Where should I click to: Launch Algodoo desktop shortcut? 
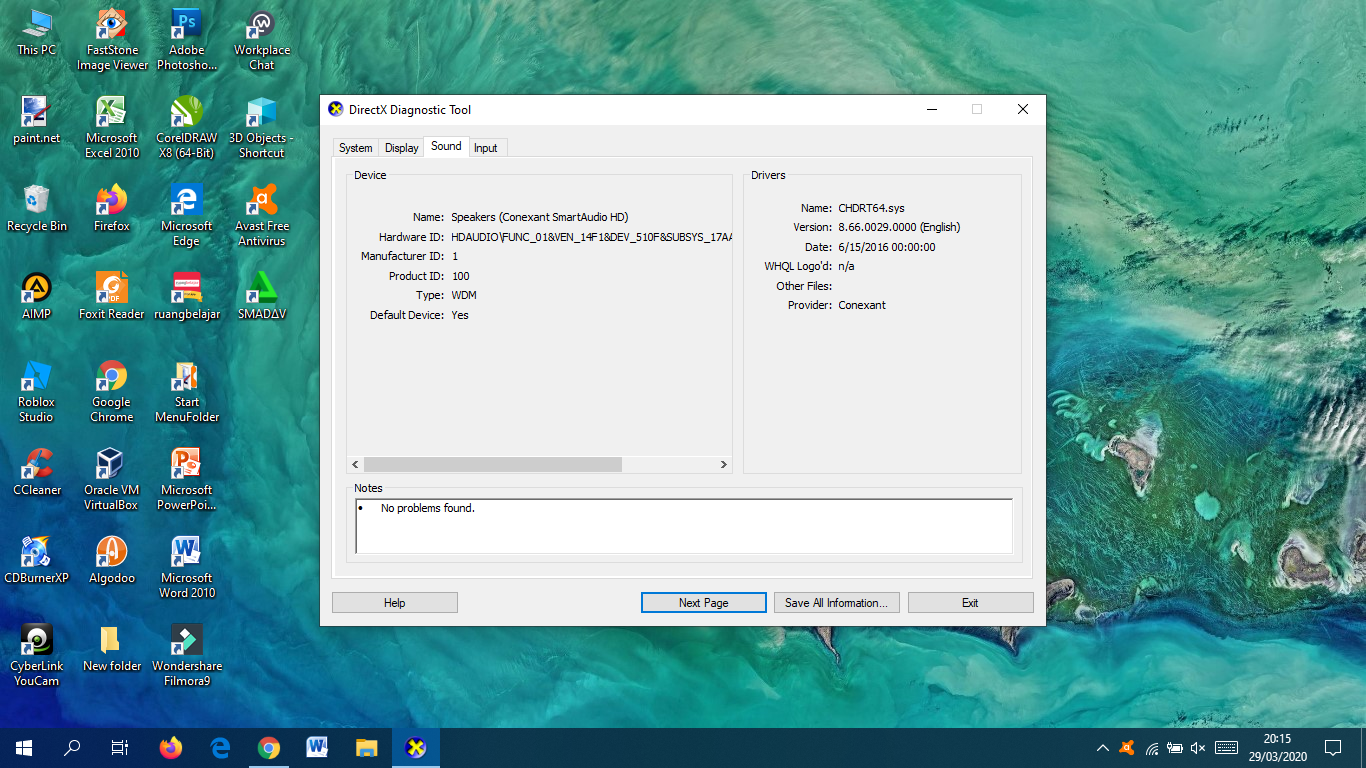coord(112,560)
